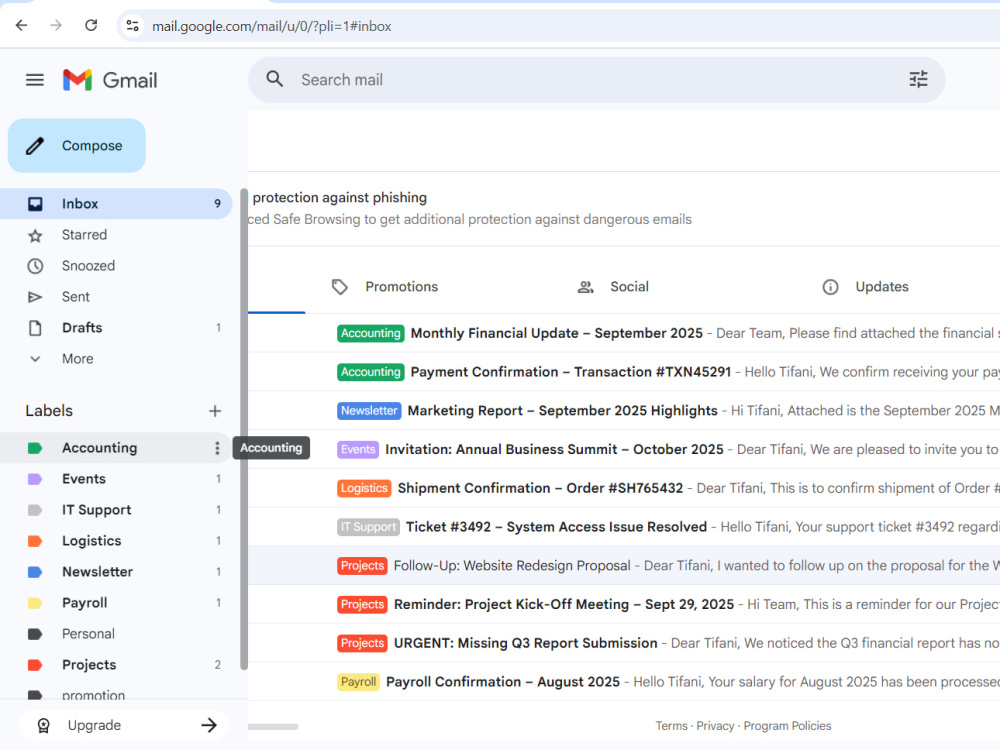Open the Drafts folder
Screen dimensions: 1000x750
(116, 328)
